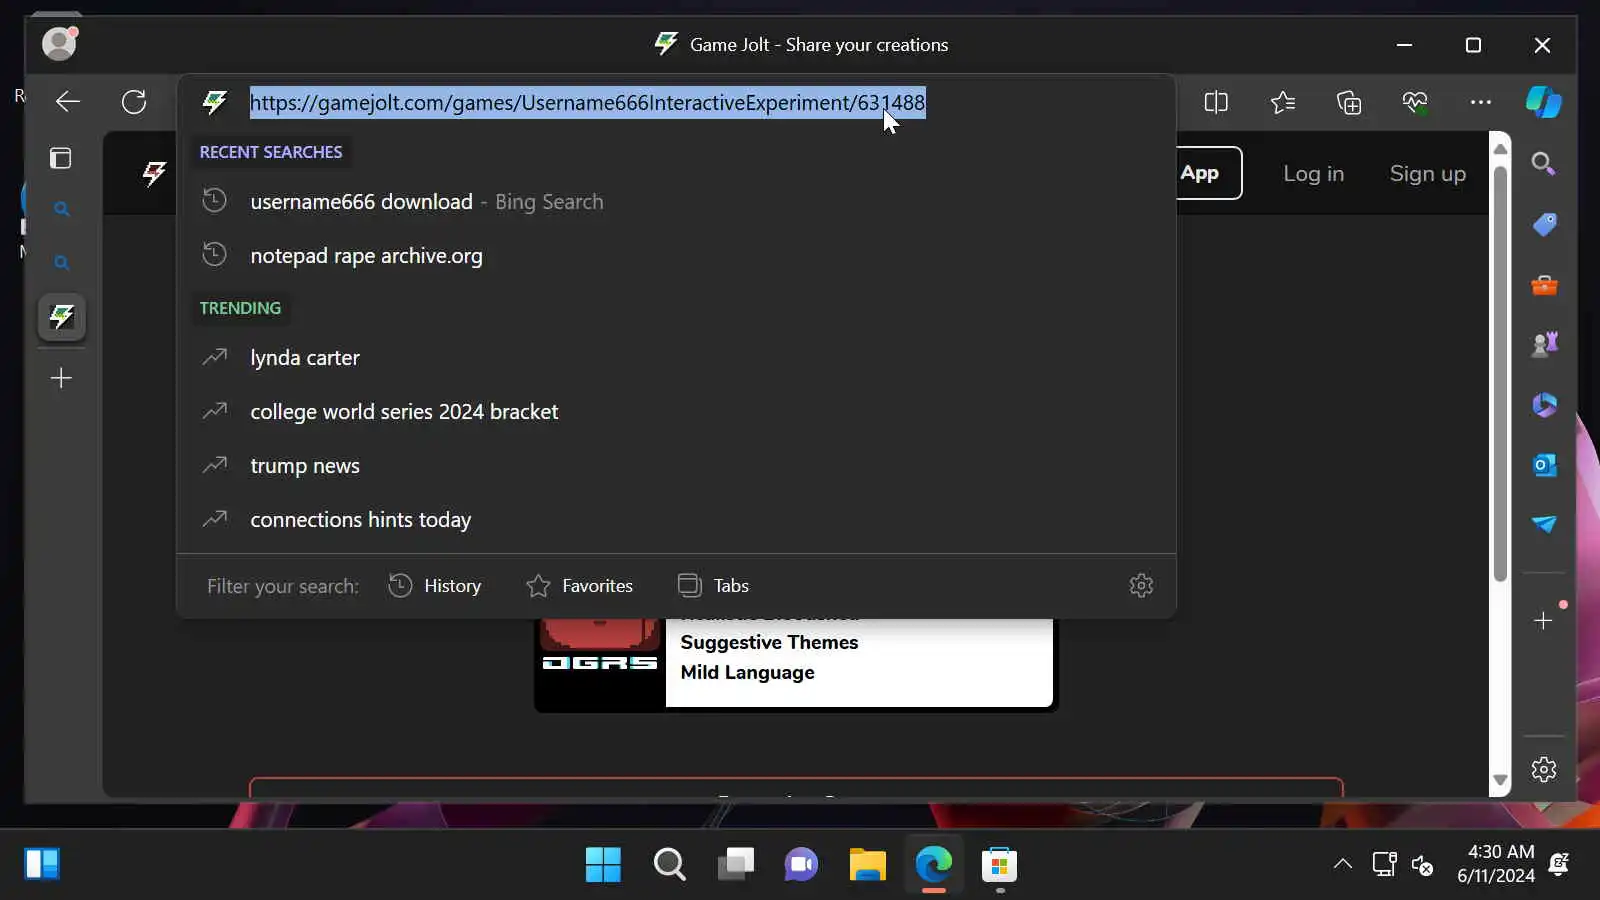Viewport: 1600px width, 900px height.
Task: Select the recent search mentioning archive.org
Action: click(x=676, y=256)
